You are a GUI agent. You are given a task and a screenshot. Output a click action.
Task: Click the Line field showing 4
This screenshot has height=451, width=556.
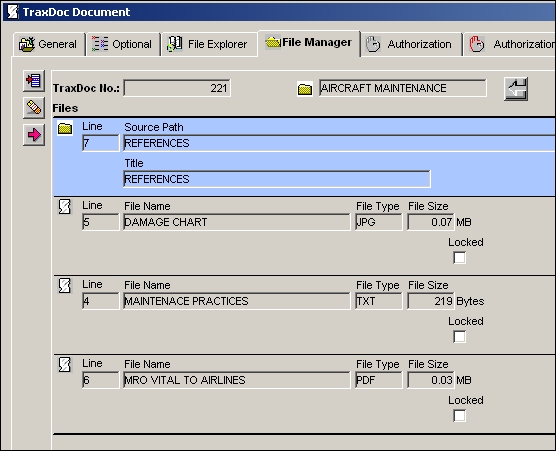pyautogui.click(x=101, y=301)
